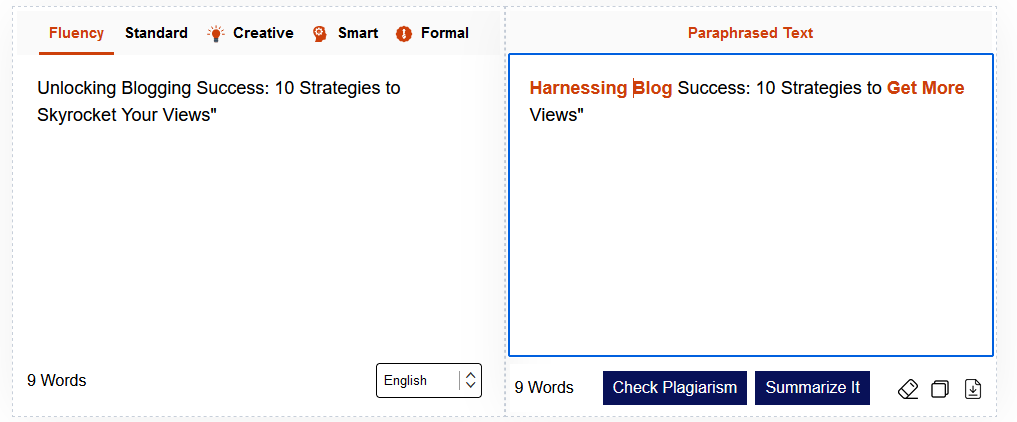This screenshot has width=1017, height=422.
Task: Click the Paraphrased Text heading
Action: coord(750,33)
